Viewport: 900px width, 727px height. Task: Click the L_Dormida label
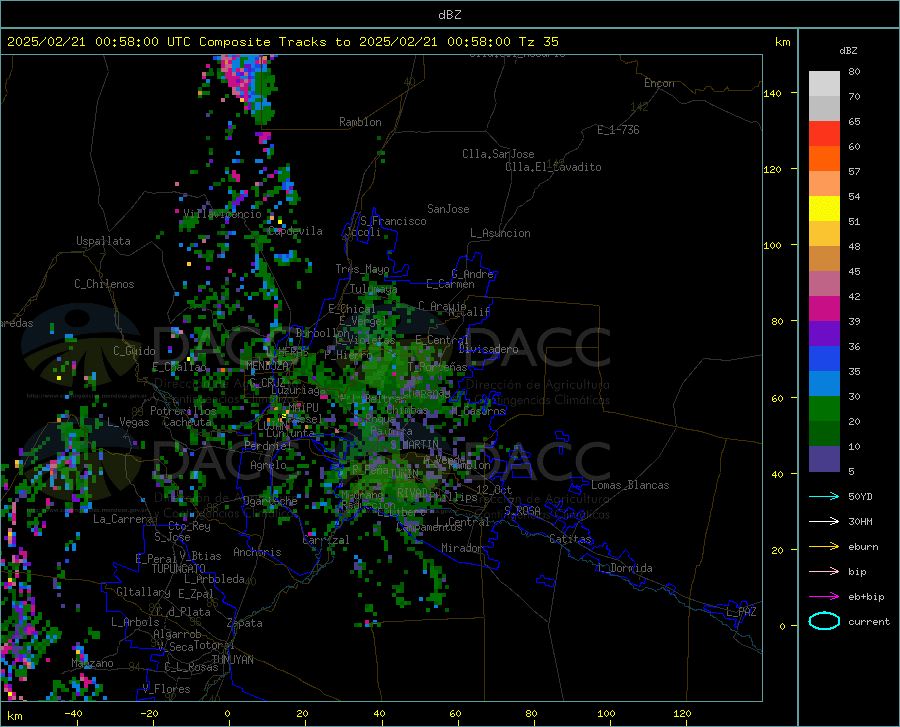(x=624, y=568)
